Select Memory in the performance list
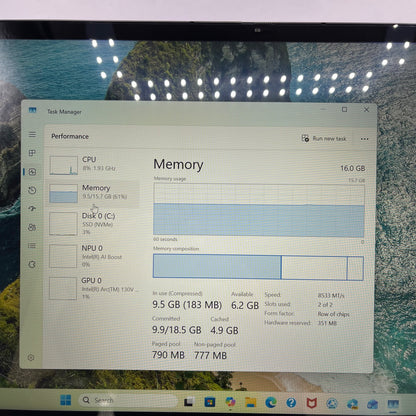 [x=93, y=193]
